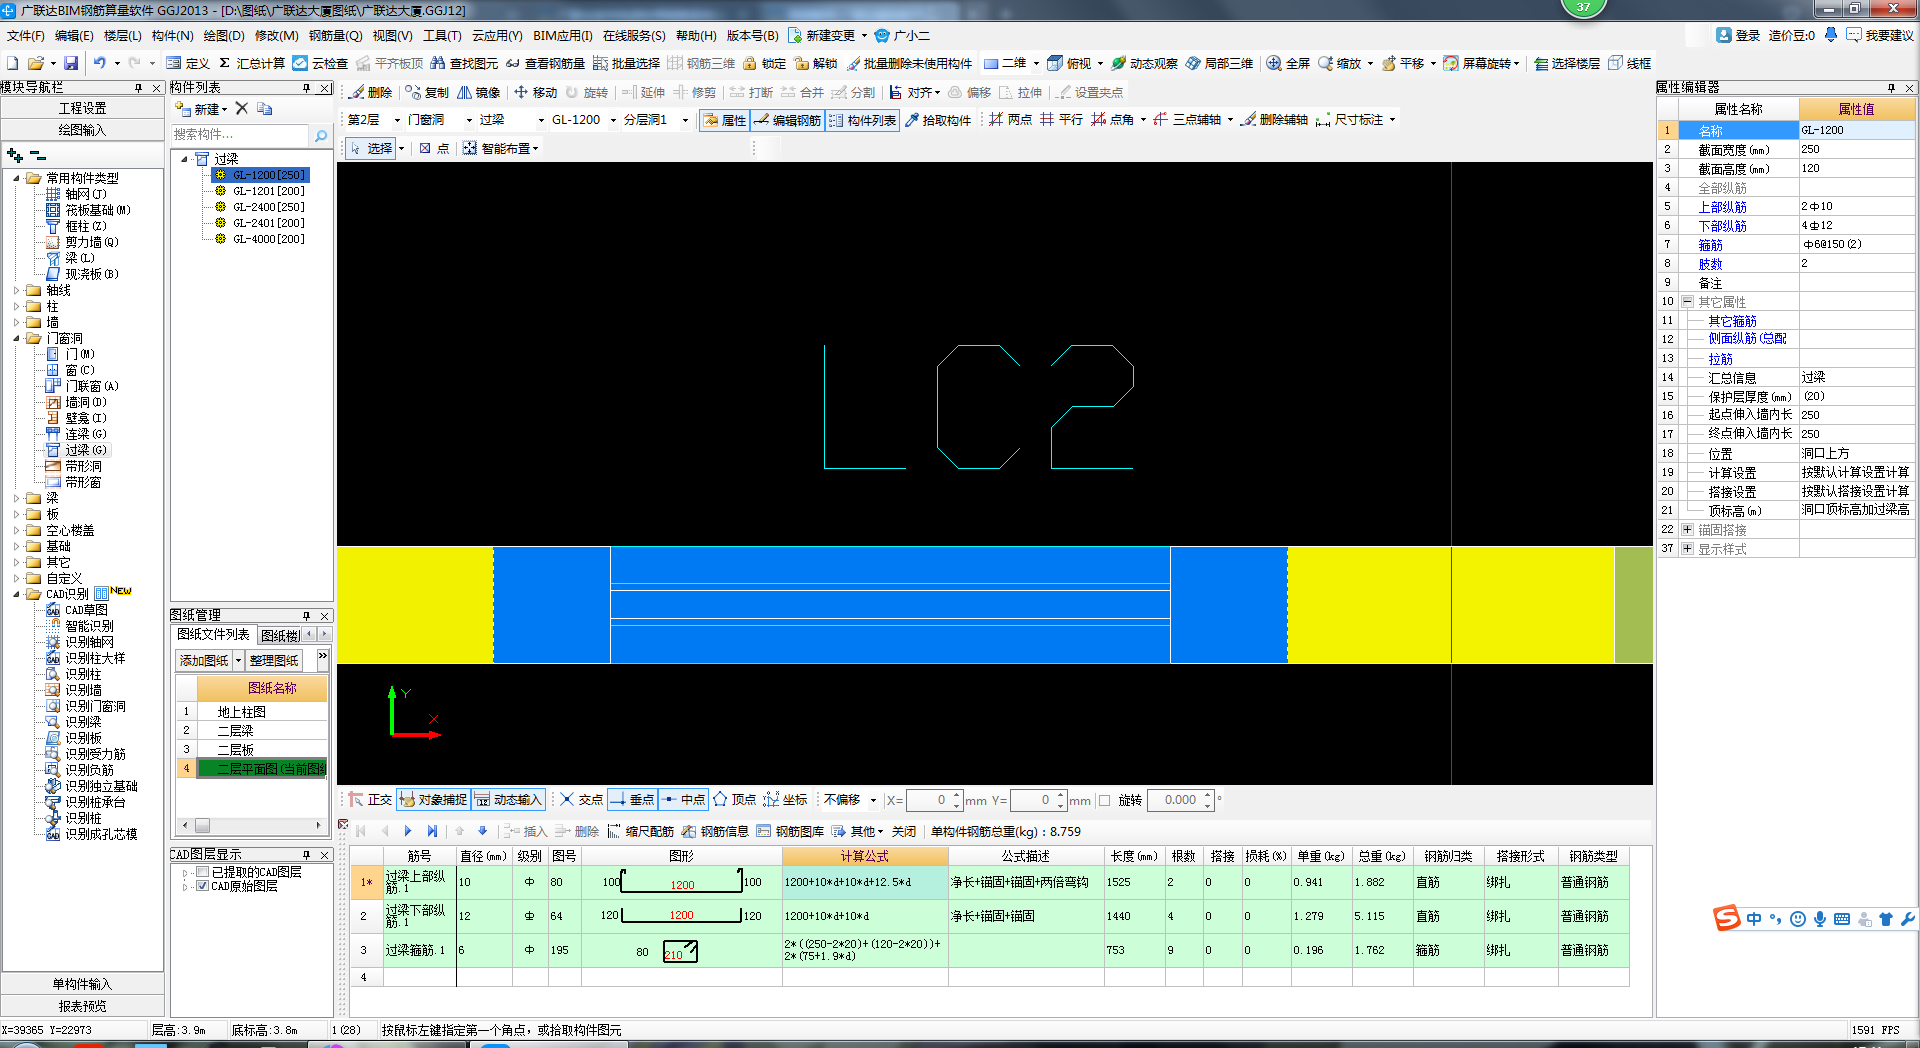The image size is (1920, 1048).
Task: Click 查看钢筋量 view rebar quantity
Action: tap(545, 63)
